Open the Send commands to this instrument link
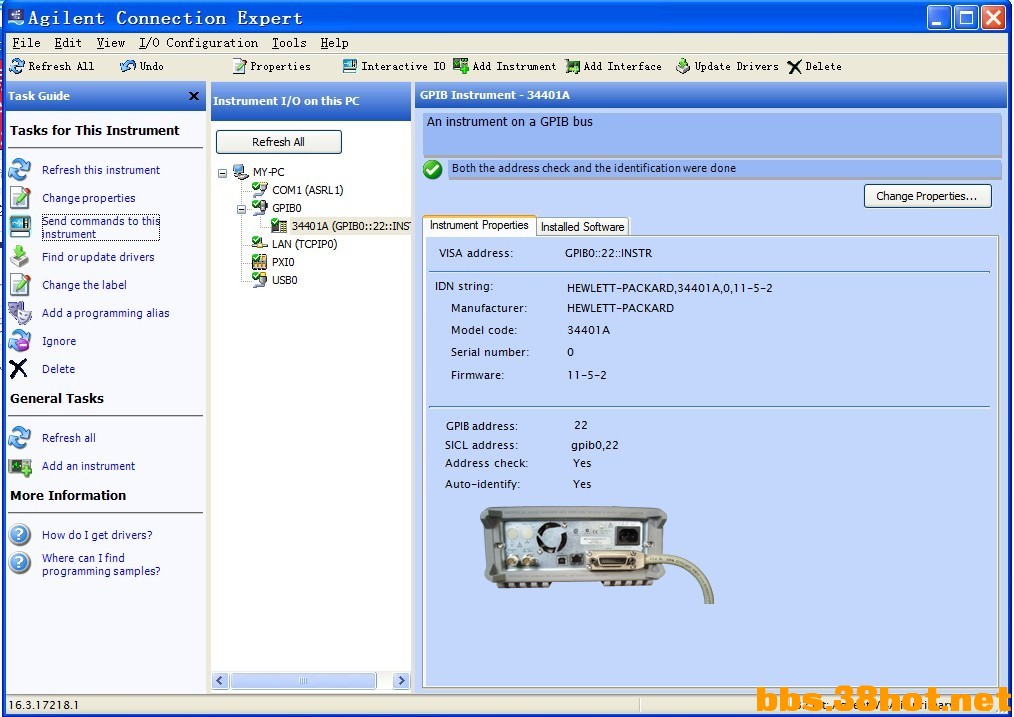1014x717 pixels. pos(101,227)
